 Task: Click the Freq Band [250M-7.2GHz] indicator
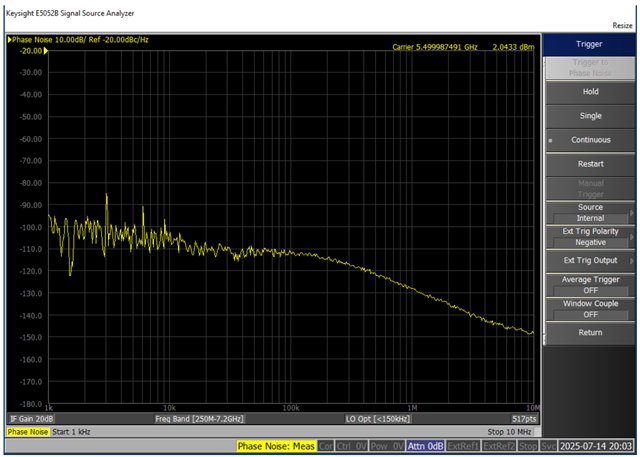[x=199, y=419]
